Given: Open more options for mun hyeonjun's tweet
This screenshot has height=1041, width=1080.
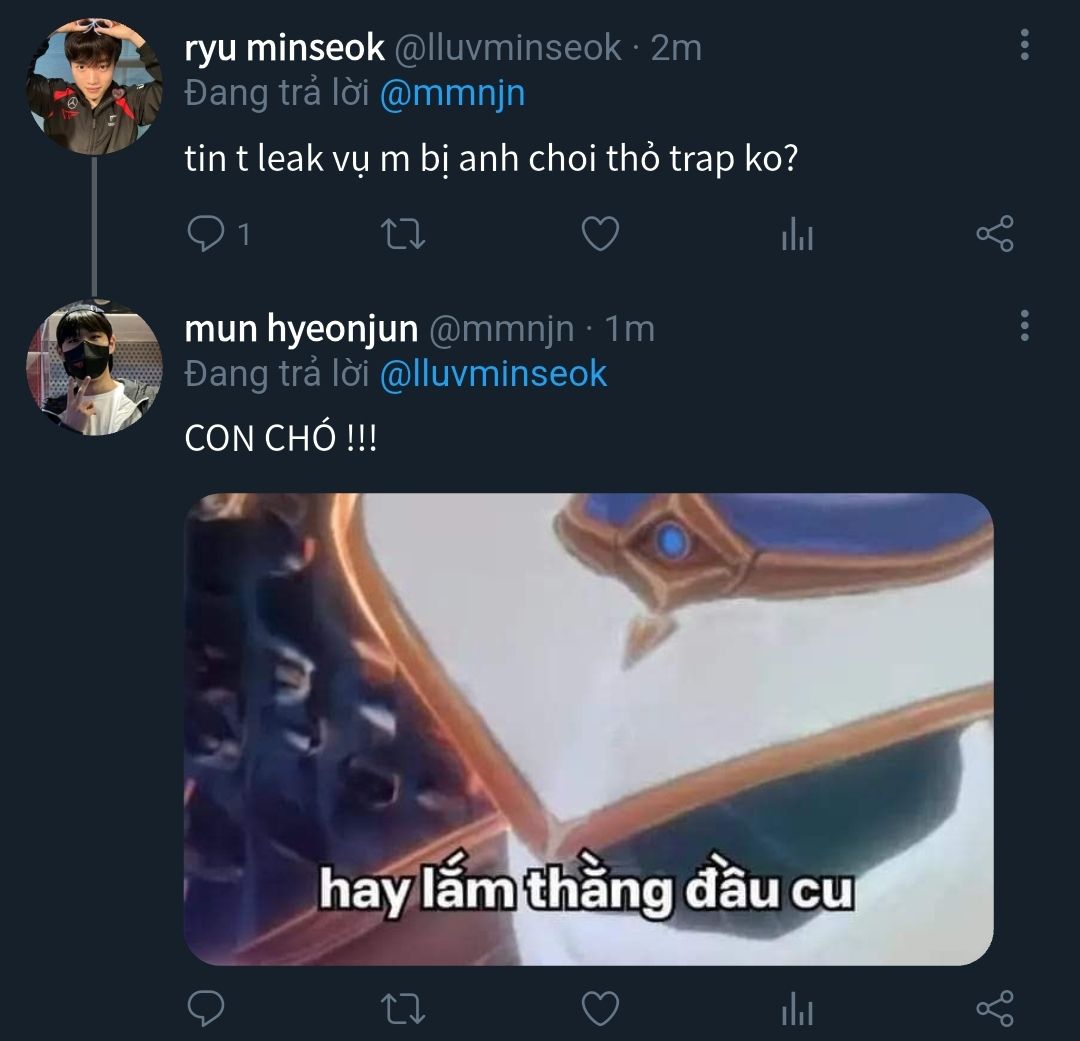Looking at the screenshot, I should (x=1024, y=326).
